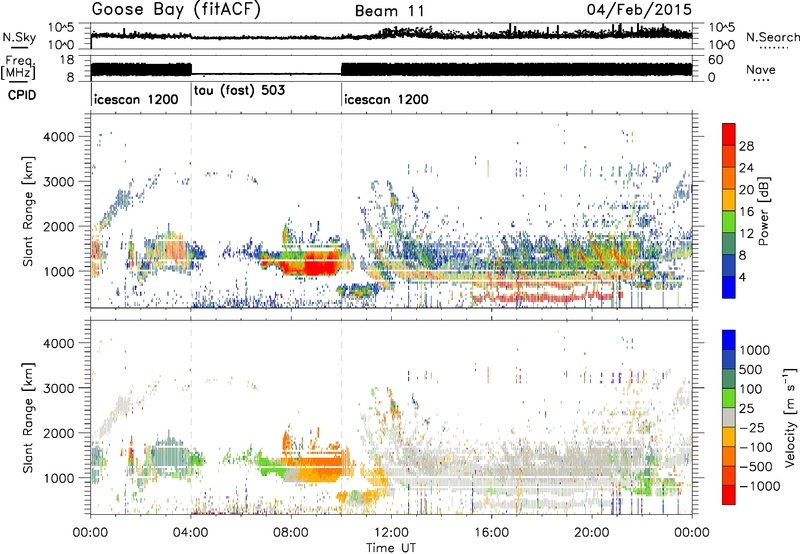
Task: Click the gray segment of Velocity color bar
Action: [x=729, y=418]
